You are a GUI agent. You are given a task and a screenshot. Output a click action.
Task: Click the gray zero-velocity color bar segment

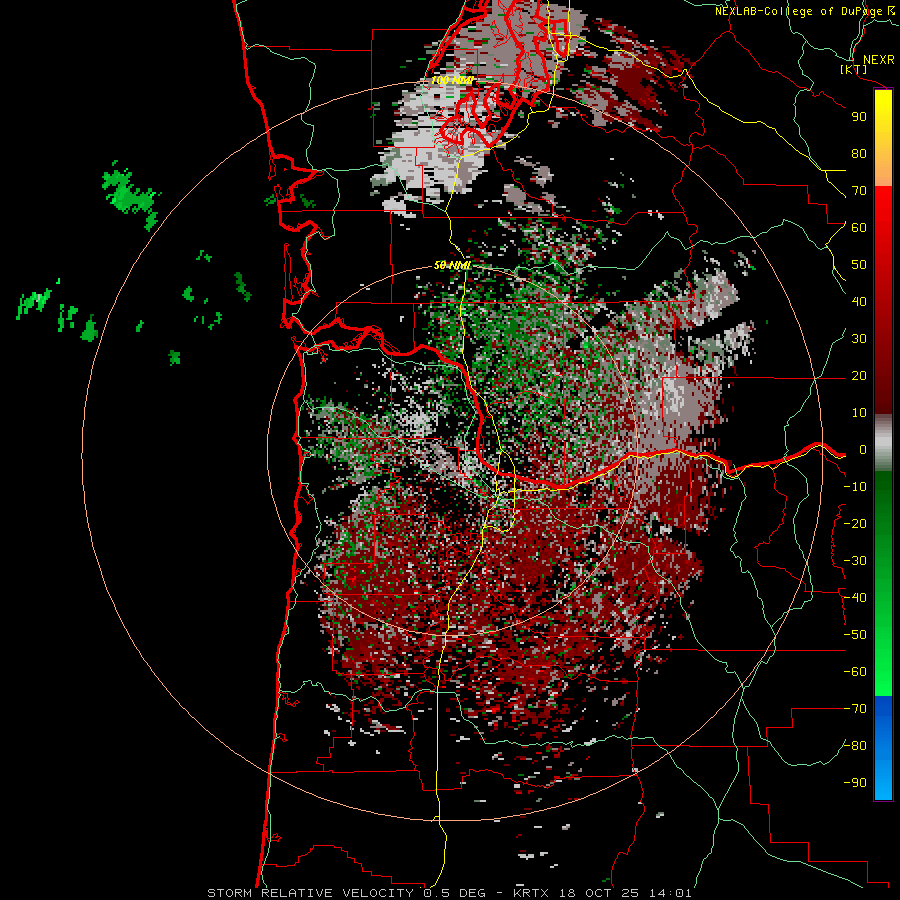point(883,443)
